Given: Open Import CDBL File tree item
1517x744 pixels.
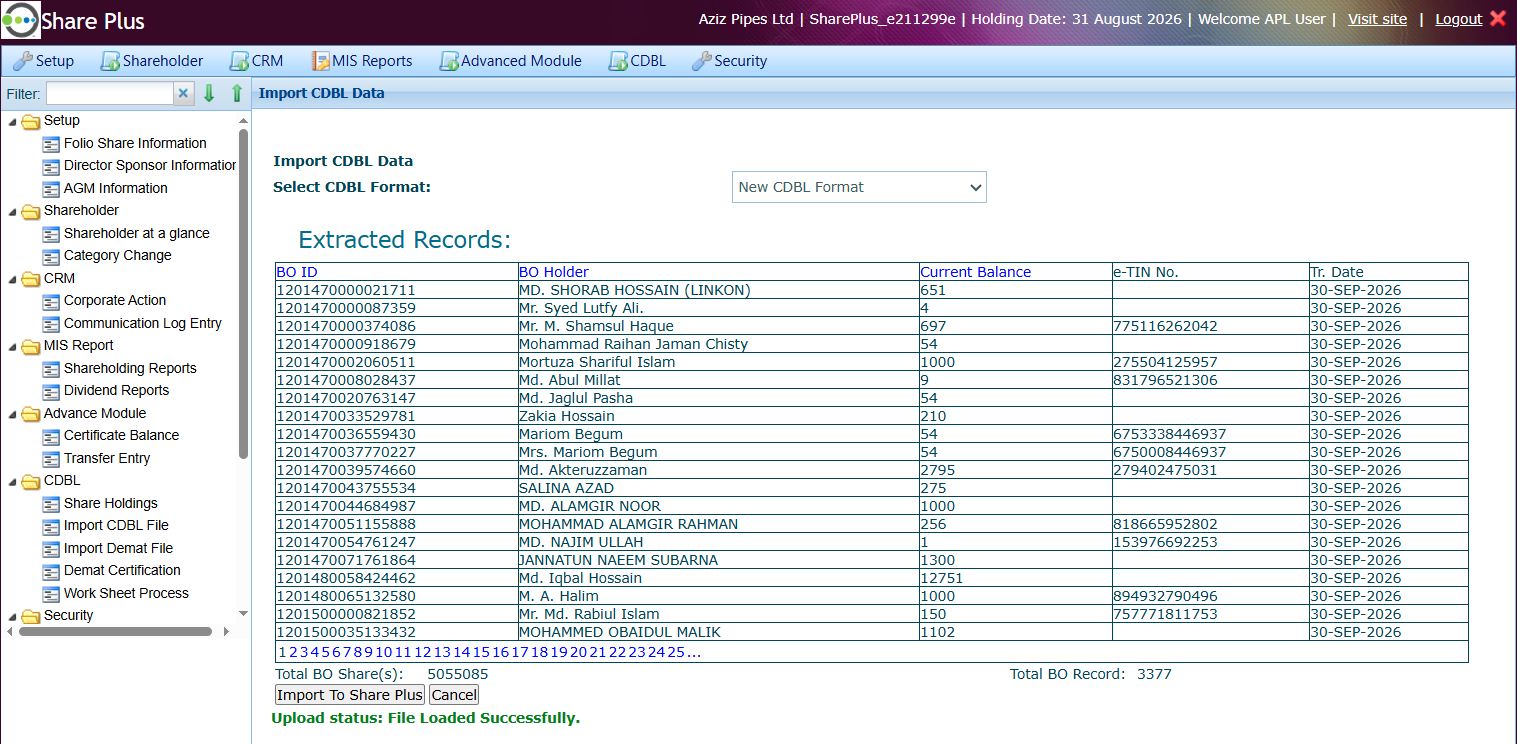Looking at the screenshot, I should (x=116, y=526).
